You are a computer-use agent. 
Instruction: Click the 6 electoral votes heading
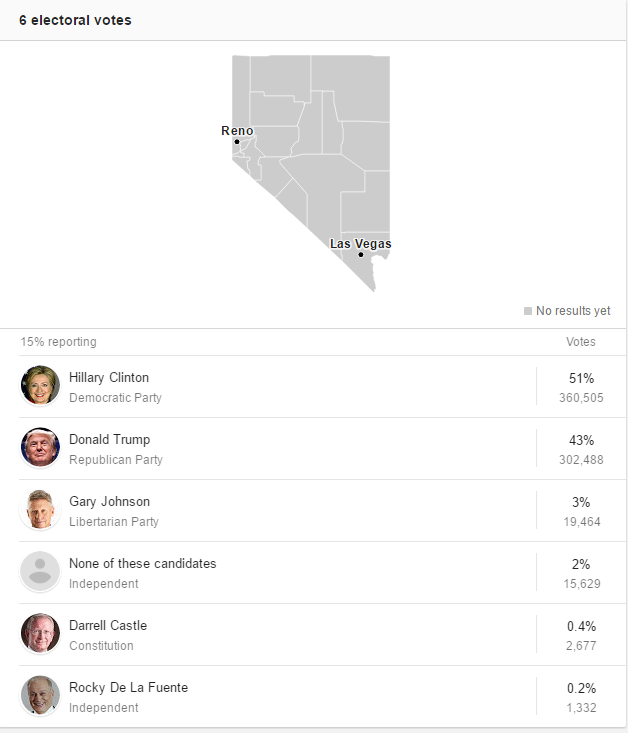point(75,20)
